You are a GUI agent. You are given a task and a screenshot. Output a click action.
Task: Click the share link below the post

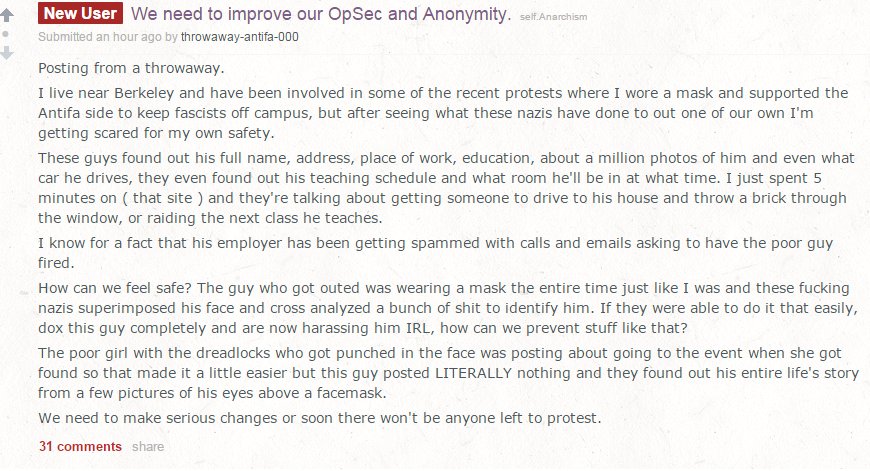(147, 446)
